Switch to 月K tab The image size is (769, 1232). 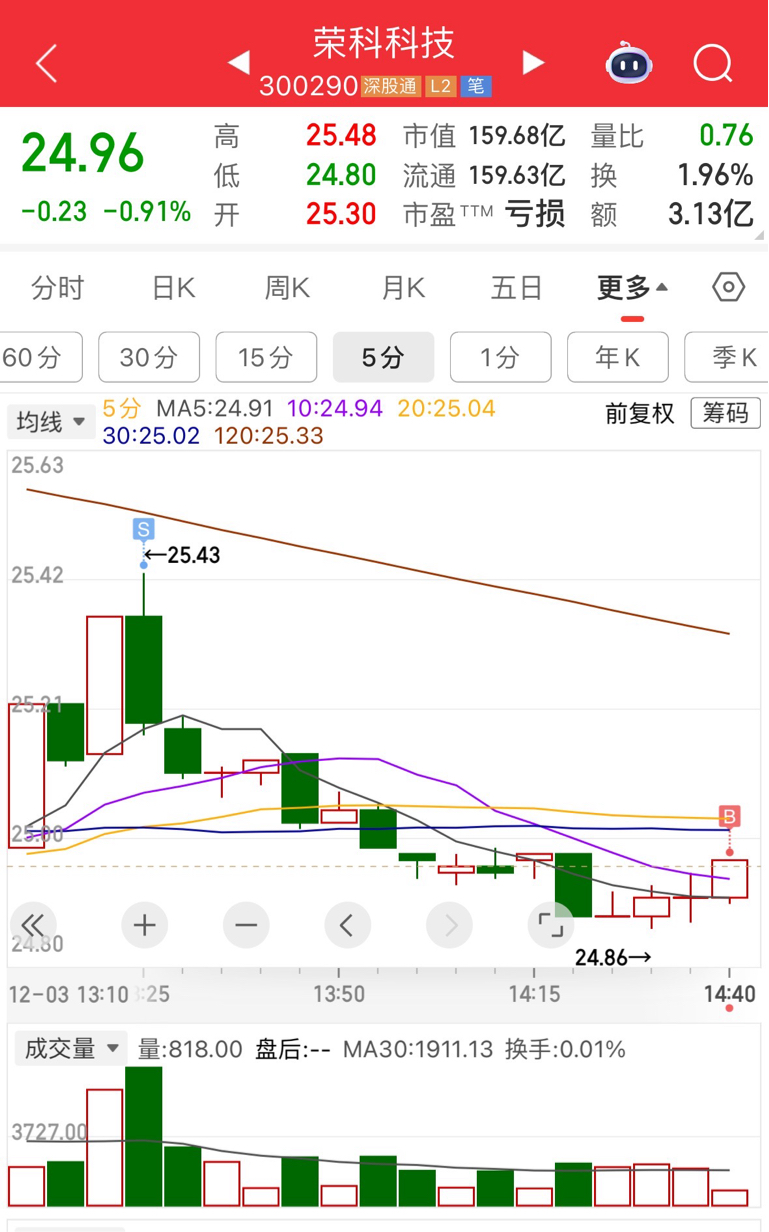tap(403, 289)
